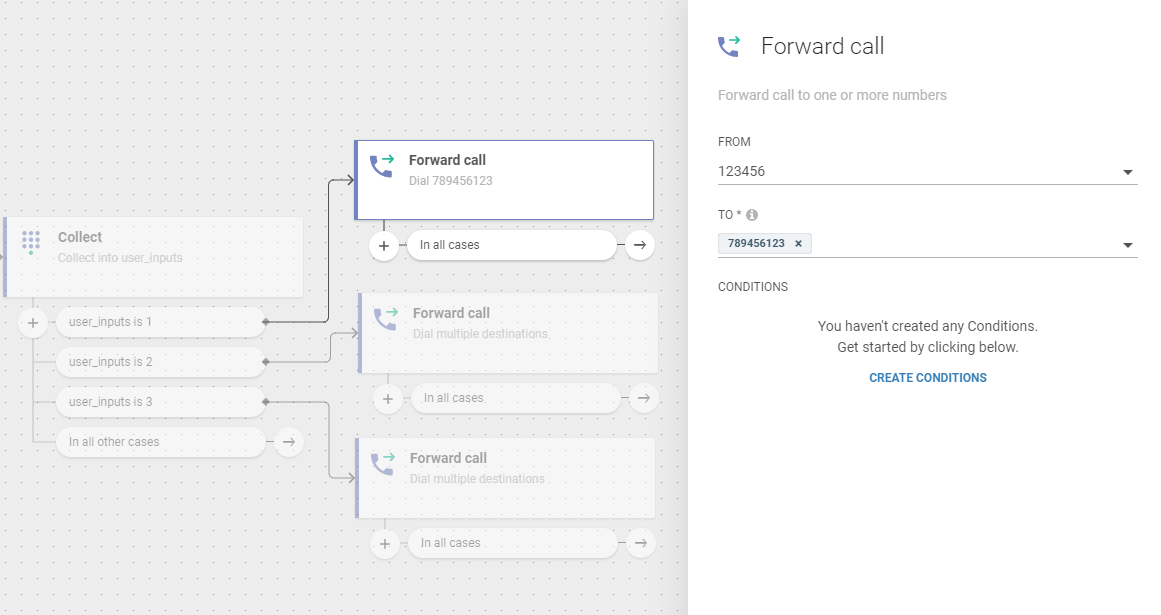Screen dimensions: 1161x615
Task: Click the phone icon on Dial 789456123 node
Action: [382, 166]
